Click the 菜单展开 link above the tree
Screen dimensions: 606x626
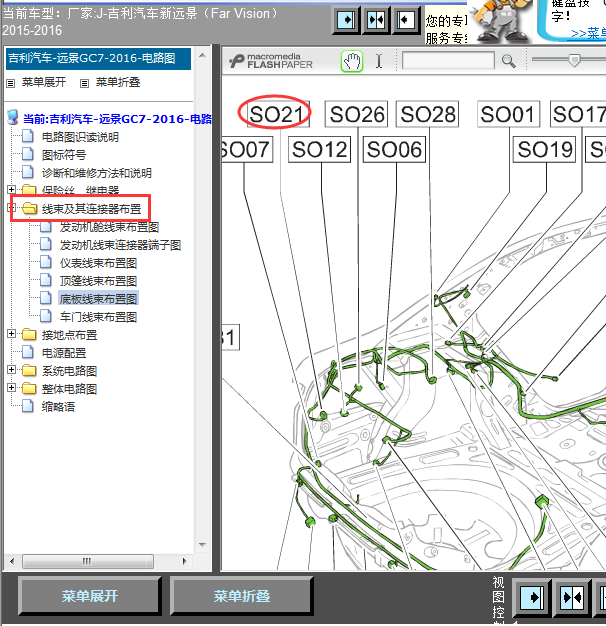click(x=44, y=82)
